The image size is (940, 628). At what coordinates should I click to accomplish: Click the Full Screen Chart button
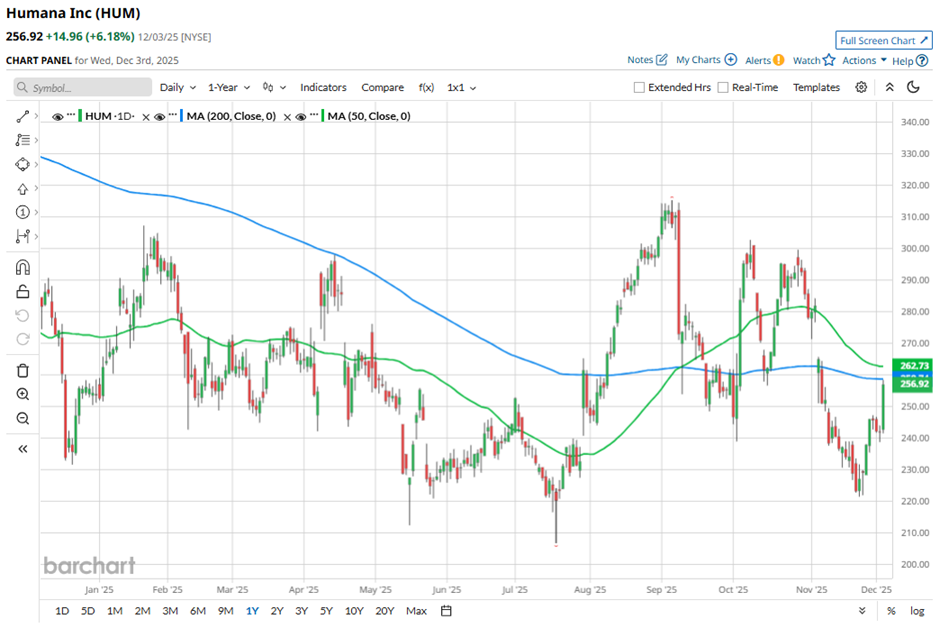(x=884, y=41)
